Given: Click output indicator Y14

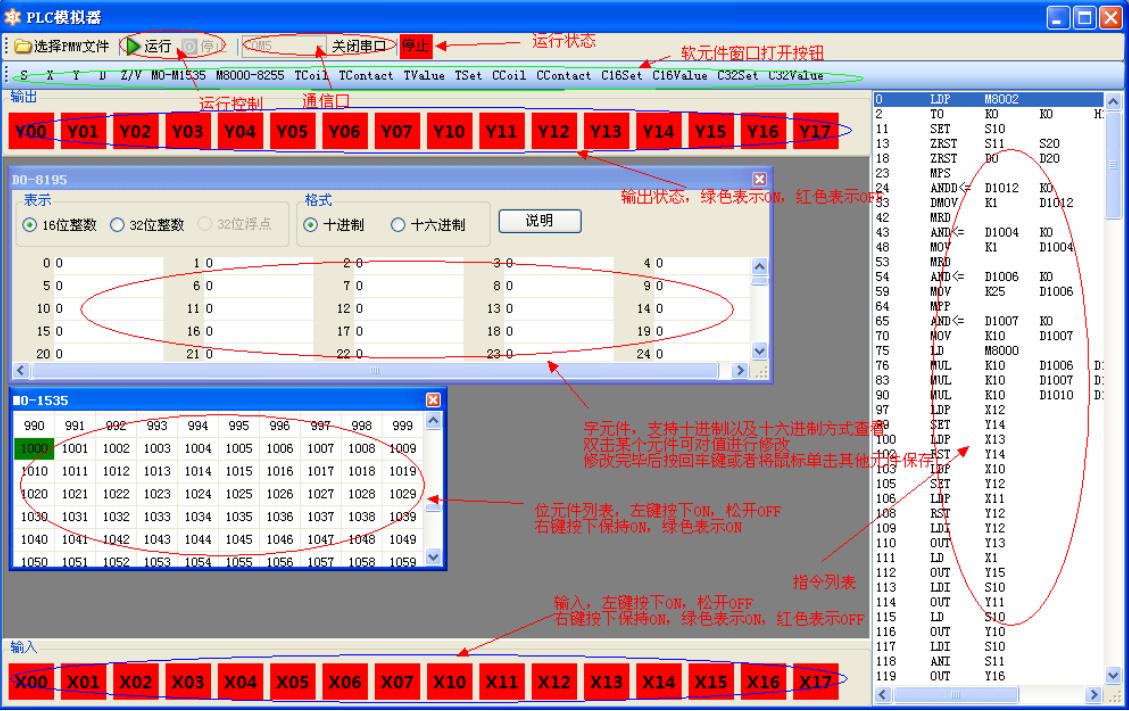Looking at the screenshot, I should (x=657, y=130).
